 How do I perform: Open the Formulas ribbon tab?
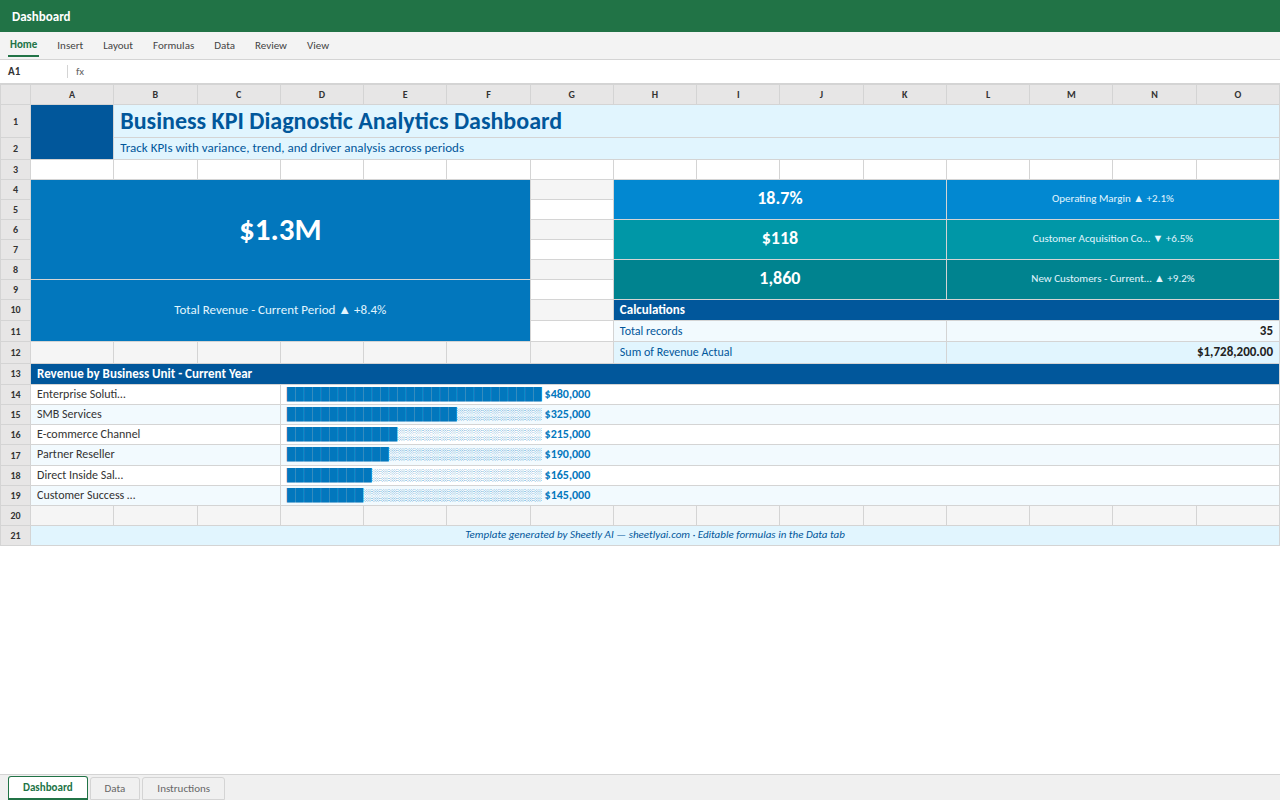pos(173,45)
